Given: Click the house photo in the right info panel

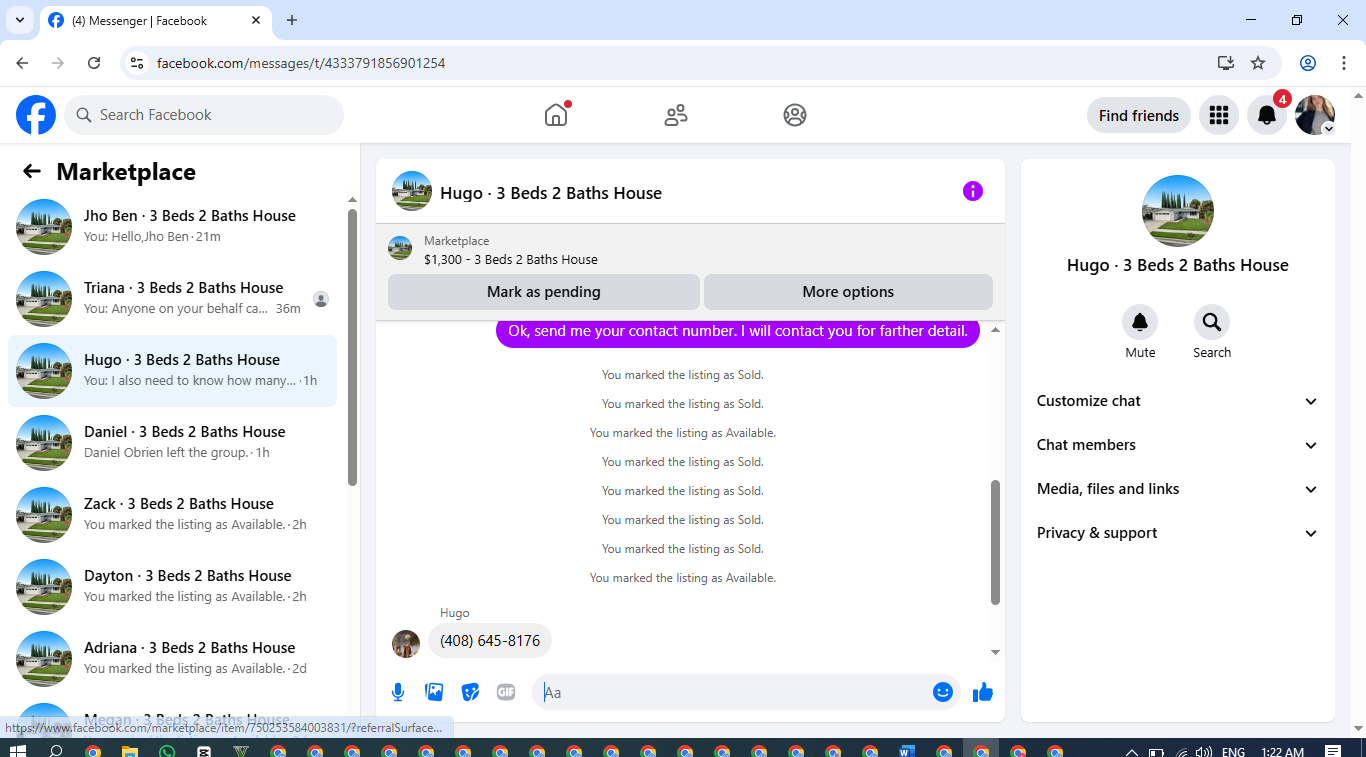Looking at the screenshot, I should click(x=1178, y=211).
